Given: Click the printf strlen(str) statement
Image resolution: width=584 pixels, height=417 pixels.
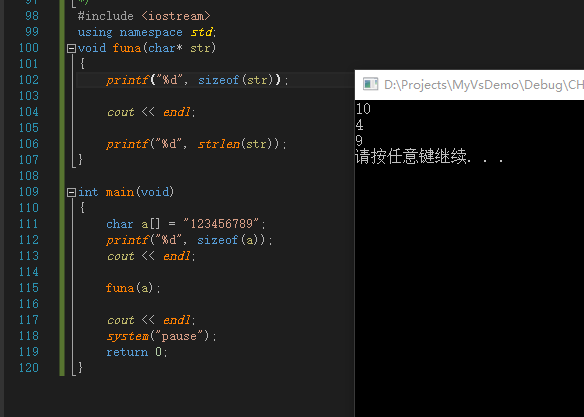Looking at the screenshot, I should tap(197, 144).
